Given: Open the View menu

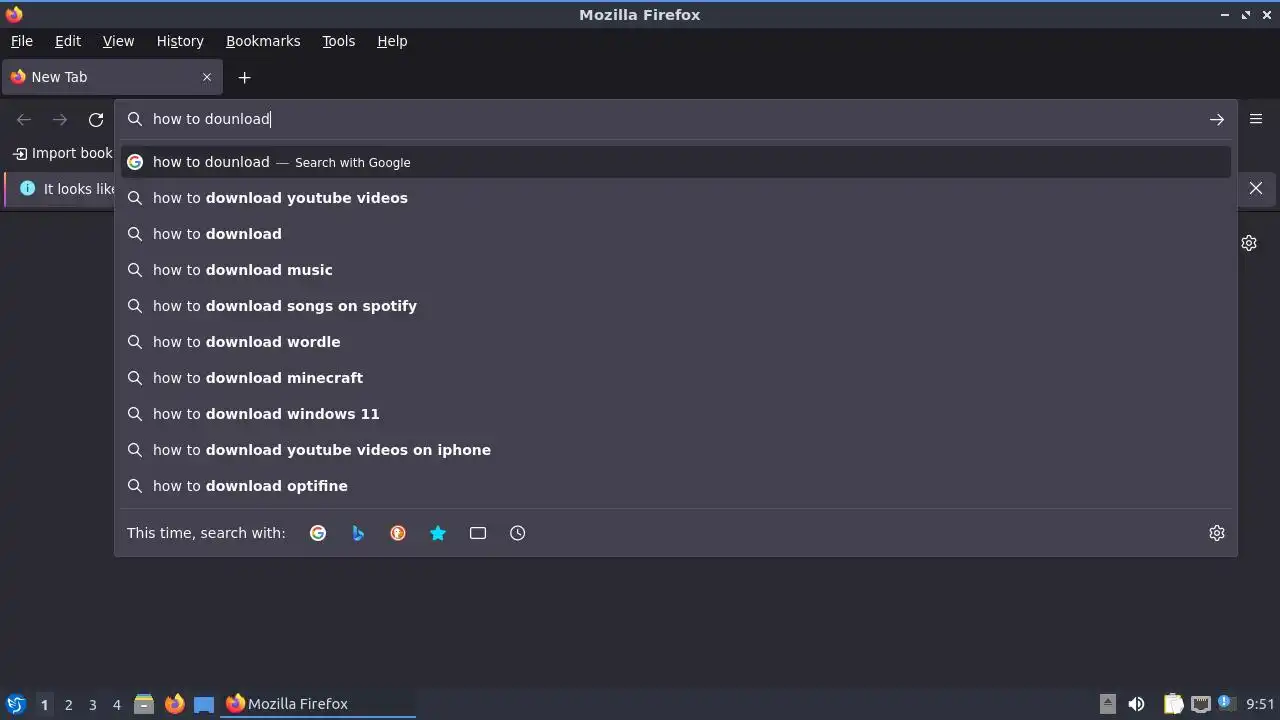Looking at the screenshot, I should tap(118, 41).
